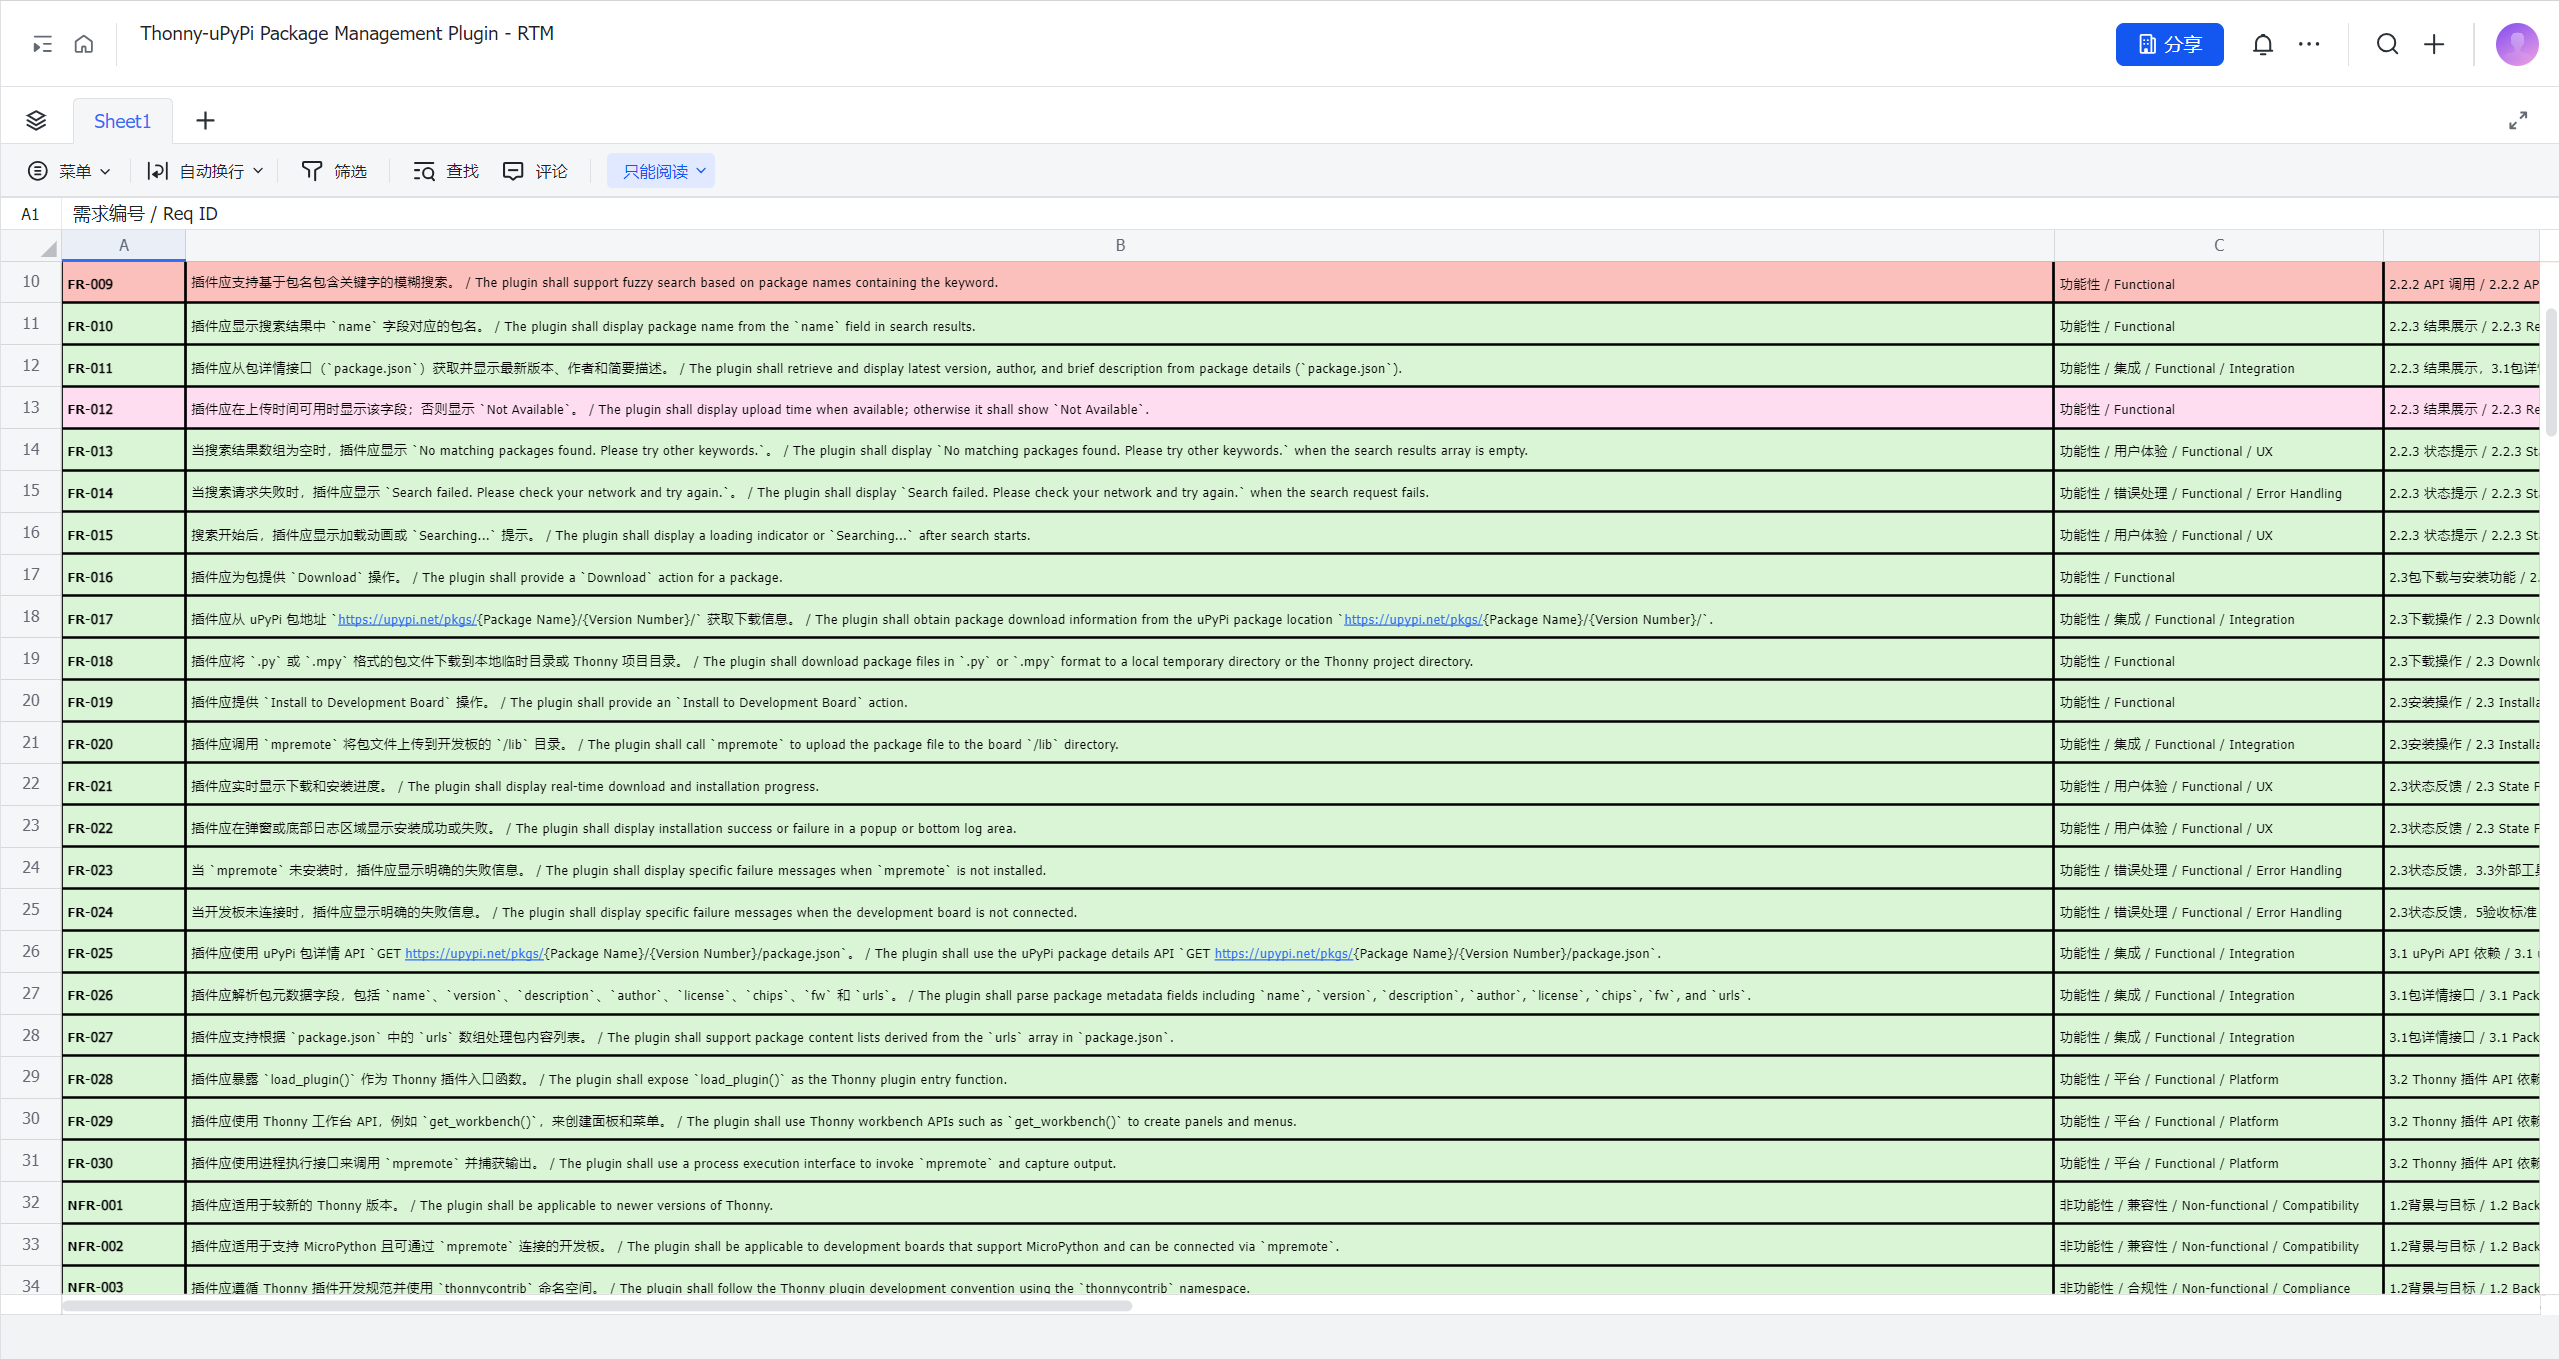Click the horizontal scrollbar at bottom
The image size is (2559, 1359).
click(597, 1305)
